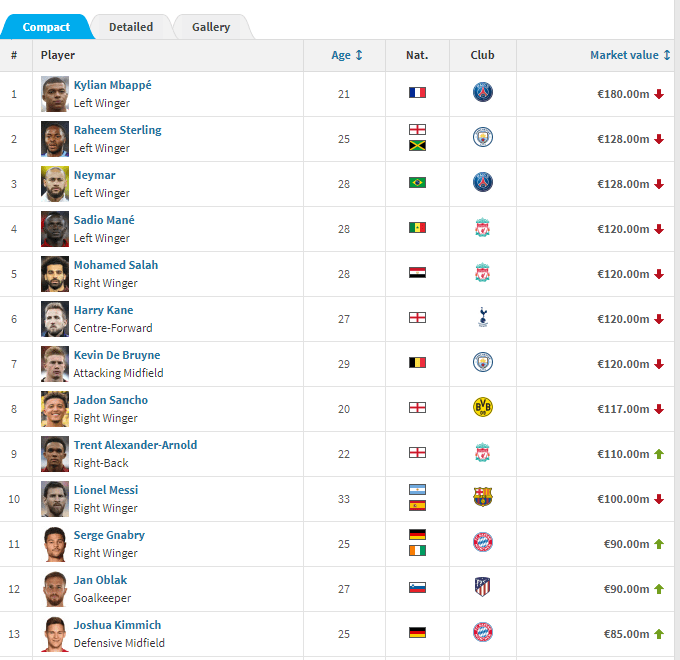Open Kevin De Bruyne's player profile link
The height and width of the screenshot is (660, 680).
pyautogui.click(x=117, y=355)
